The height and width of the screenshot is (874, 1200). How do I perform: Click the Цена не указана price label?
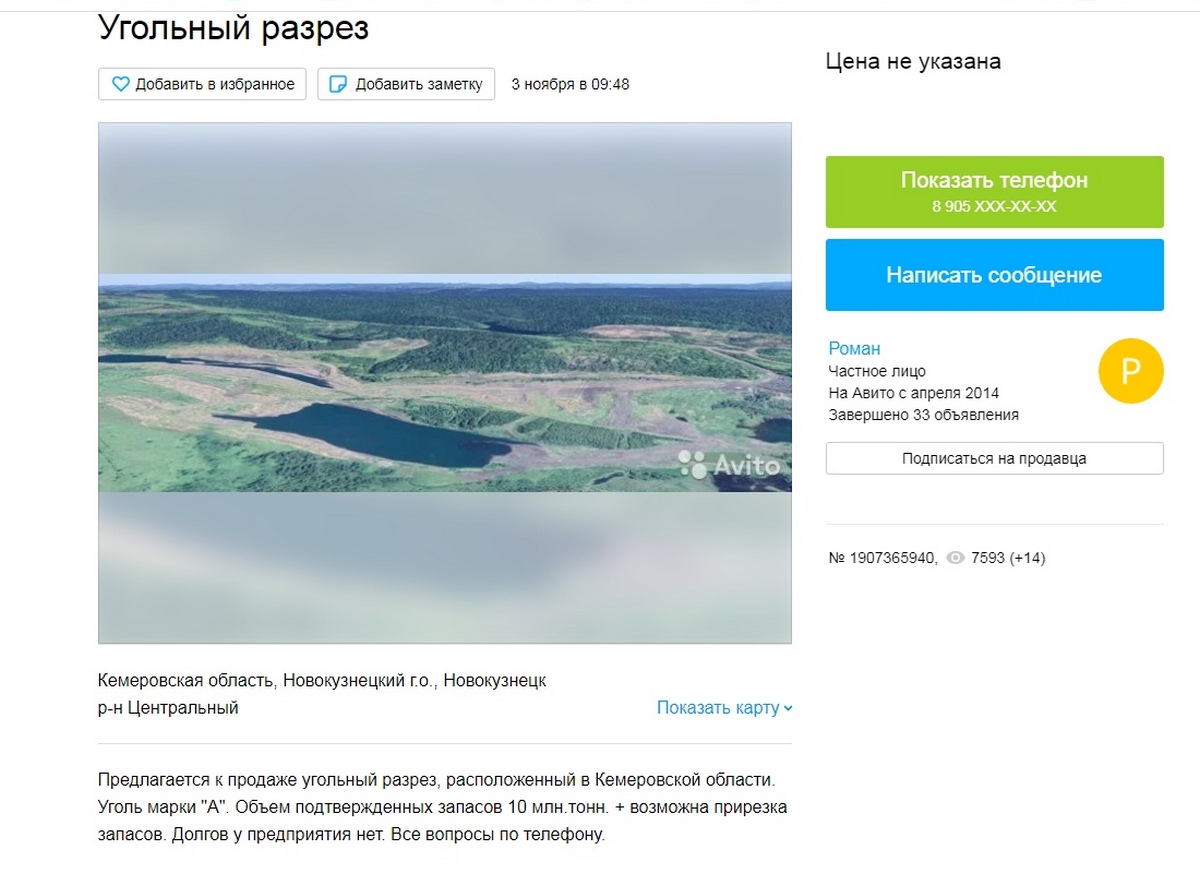coord(913,61)
